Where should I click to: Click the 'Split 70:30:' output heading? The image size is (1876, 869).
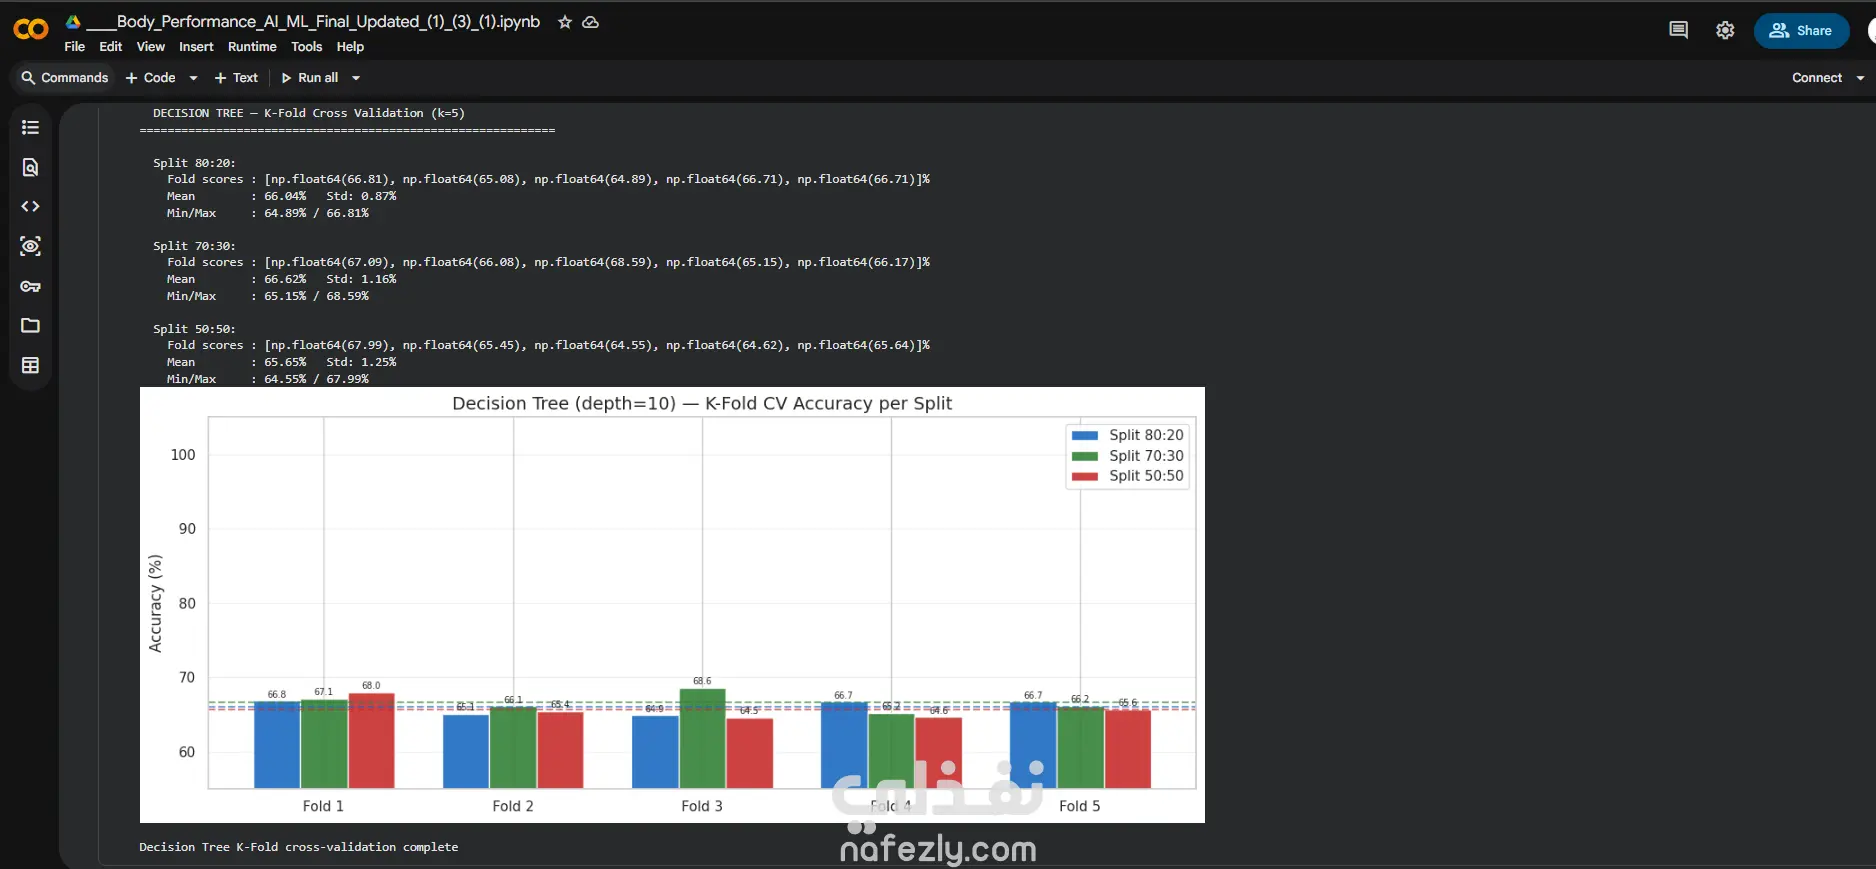[194, 246]
